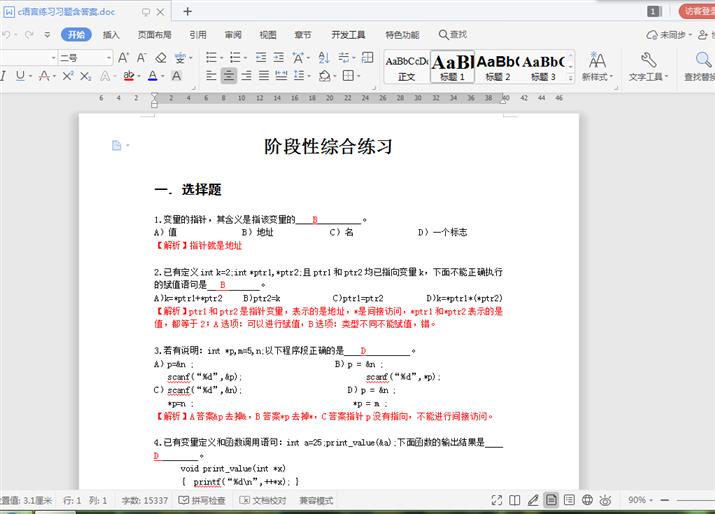Viewport: 715px width, 514px height.
Task: Switch to the Page Layout (页面布局) tab
Action: [x=154, y=34]
